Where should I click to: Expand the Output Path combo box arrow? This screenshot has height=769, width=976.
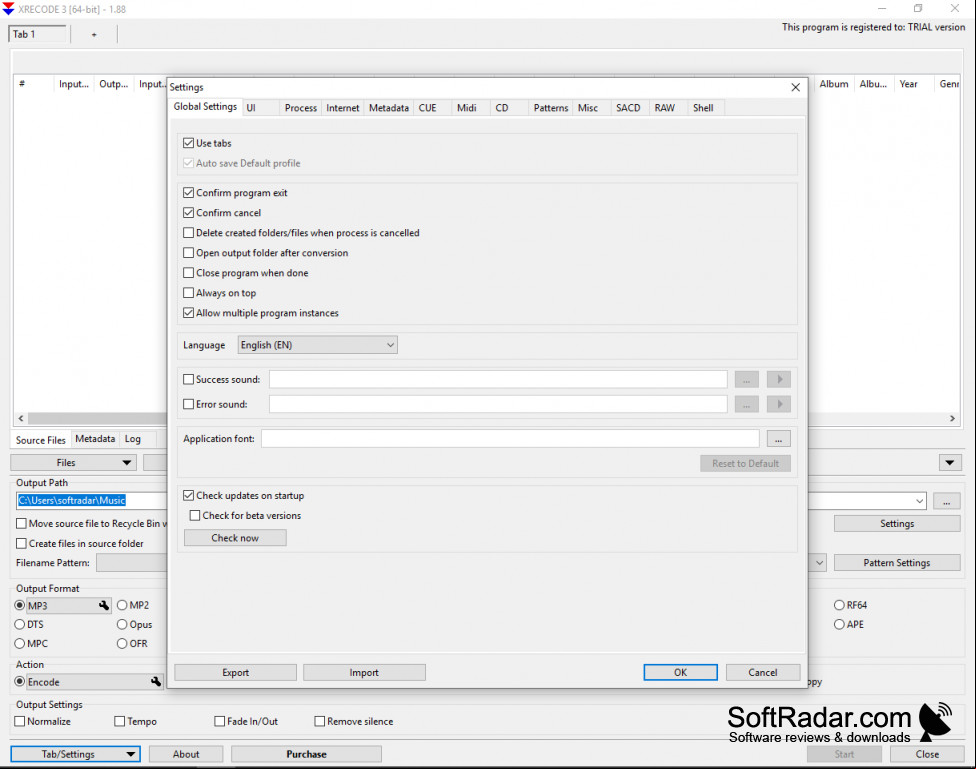click(919, 501)
